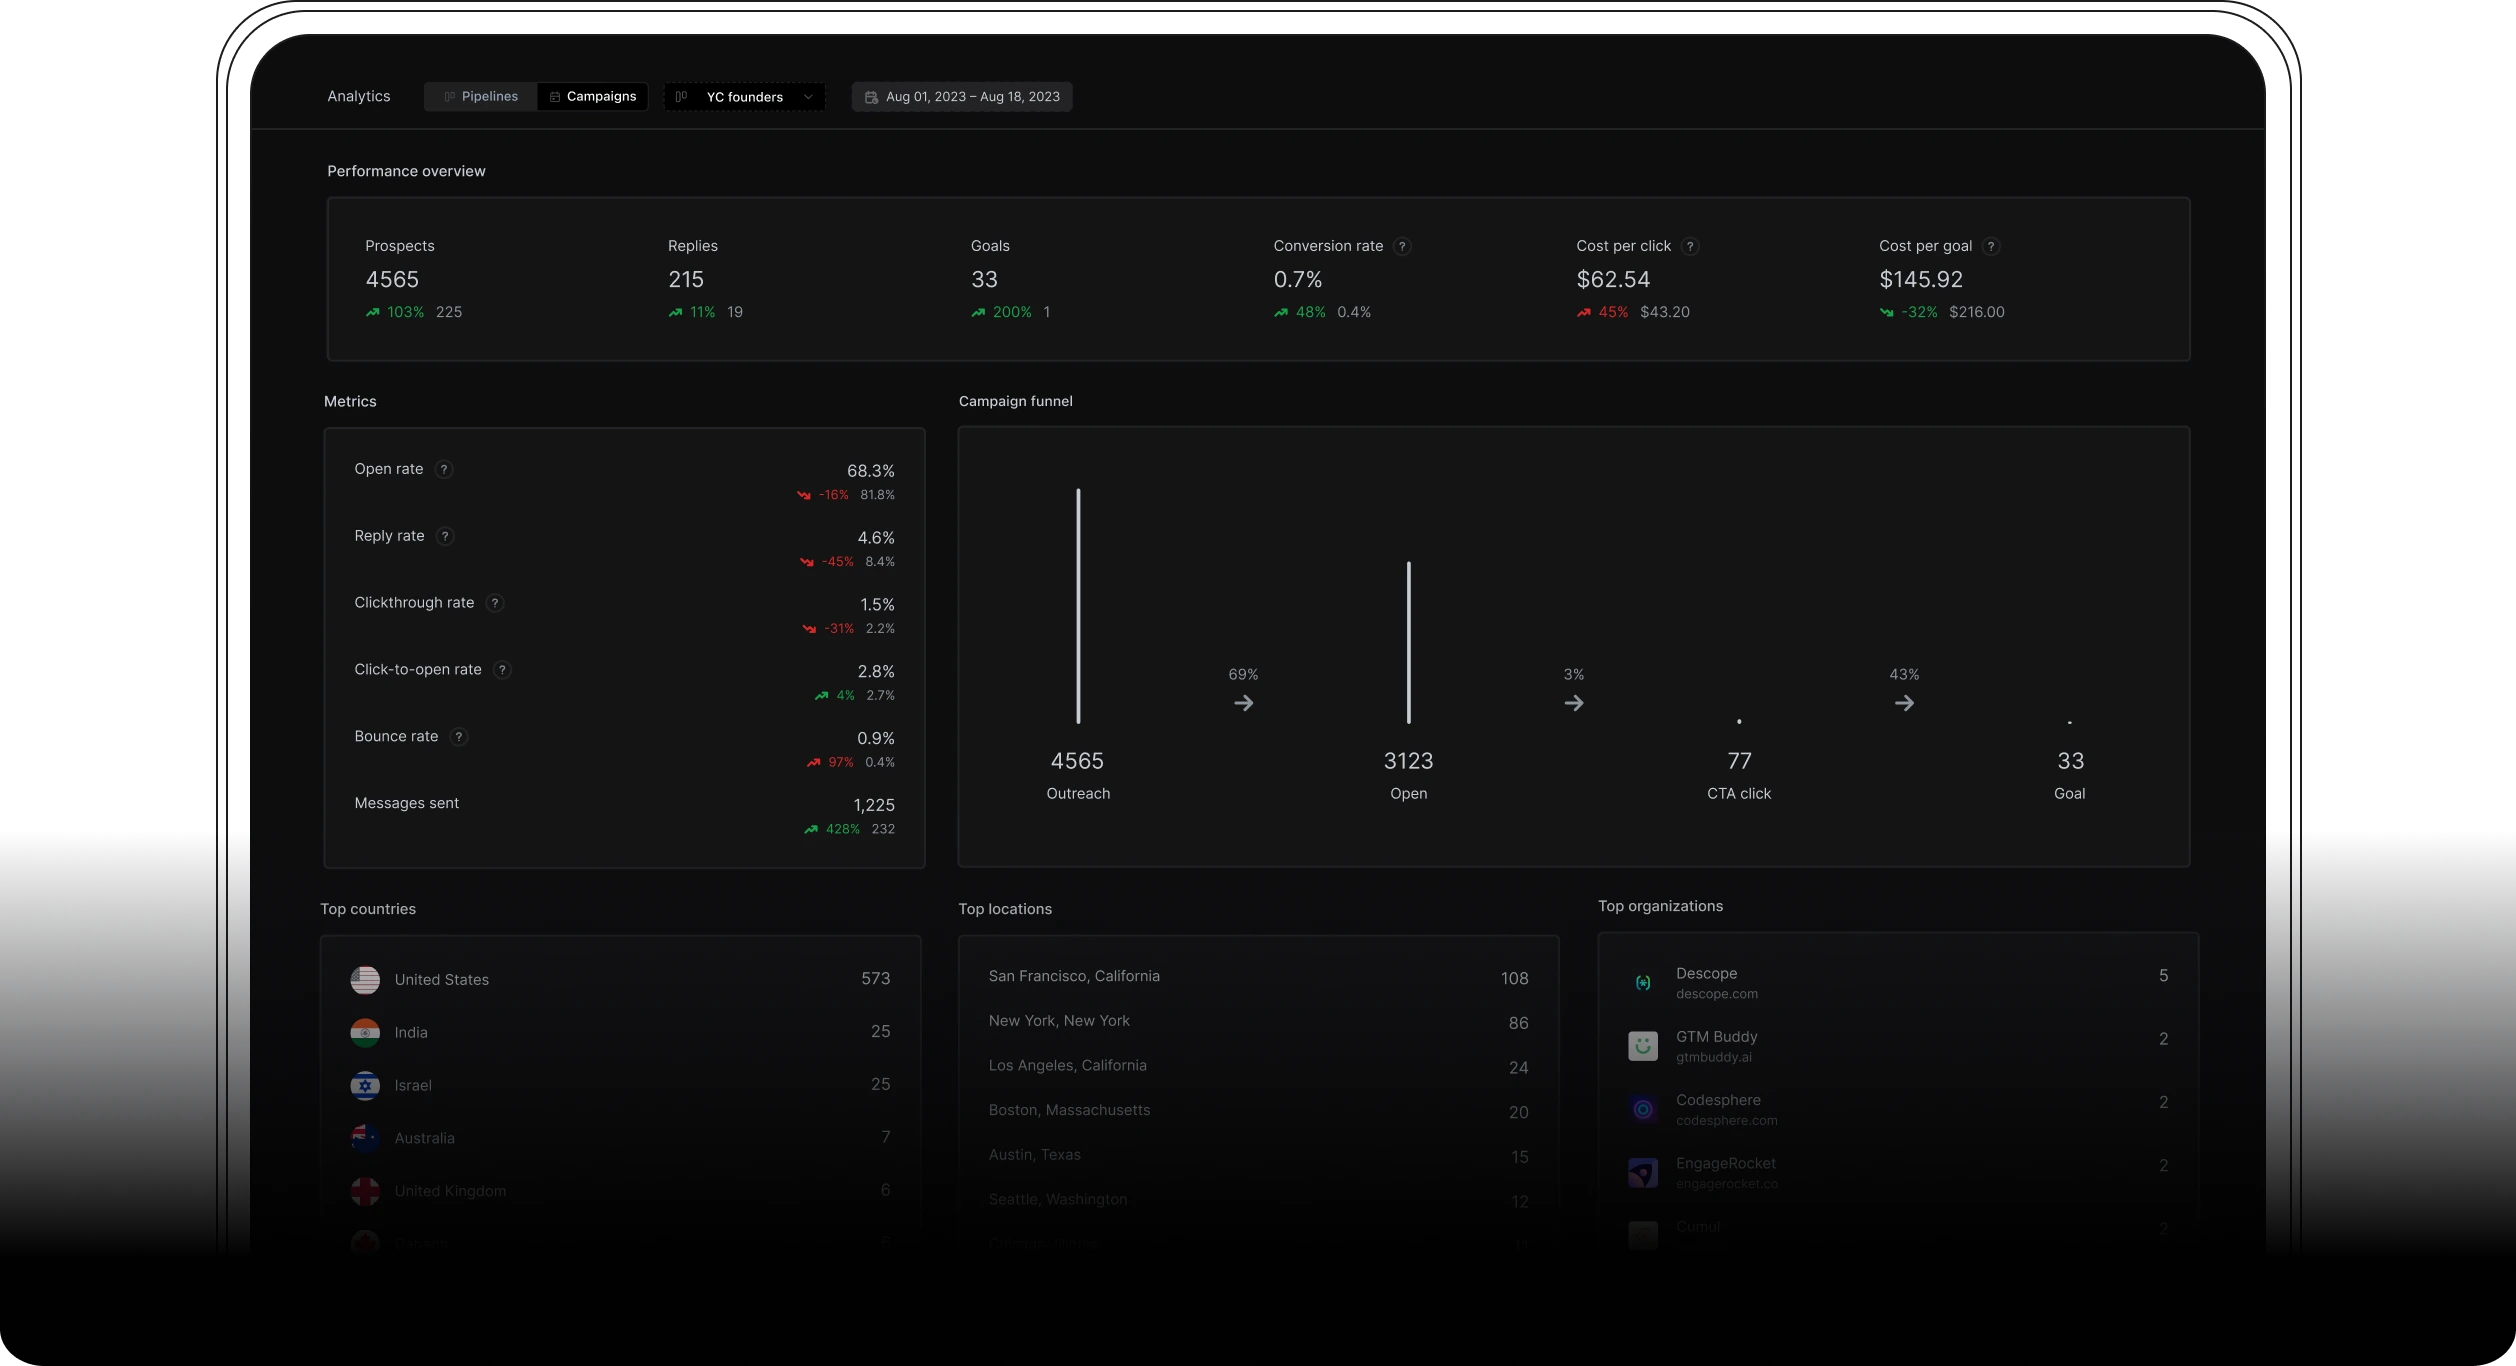
Task: Click the Open funnel bar
Action: point(1408,642)
